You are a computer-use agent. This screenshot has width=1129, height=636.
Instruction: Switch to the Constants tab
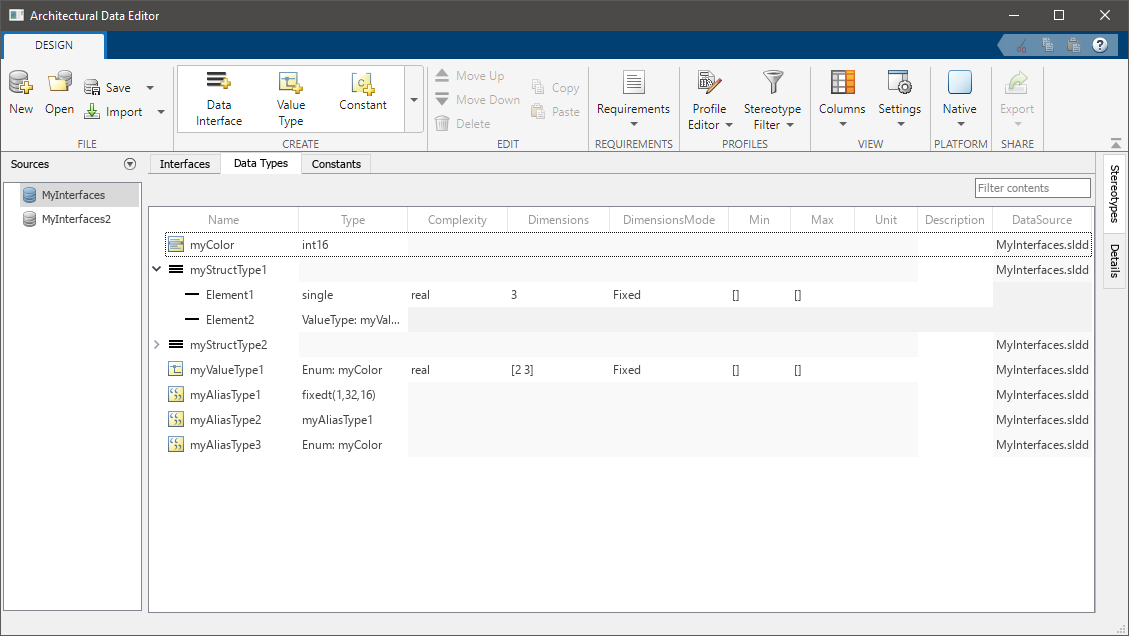tap(336, 164)
